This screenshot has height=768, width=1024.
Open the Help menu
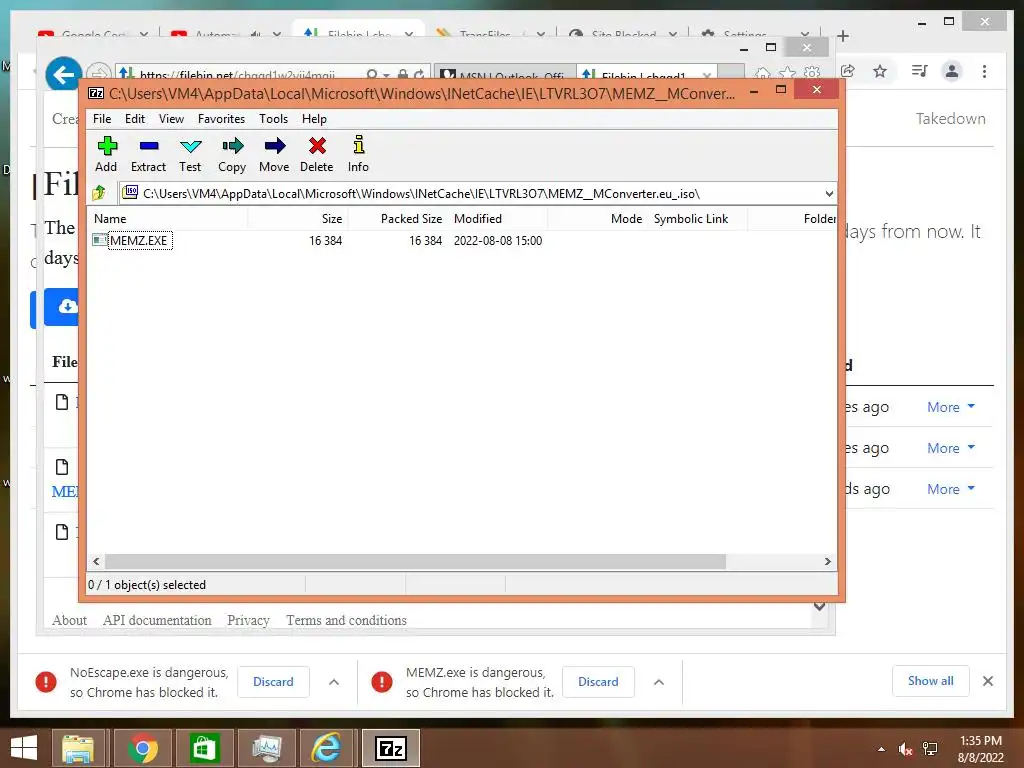point(314,119)
